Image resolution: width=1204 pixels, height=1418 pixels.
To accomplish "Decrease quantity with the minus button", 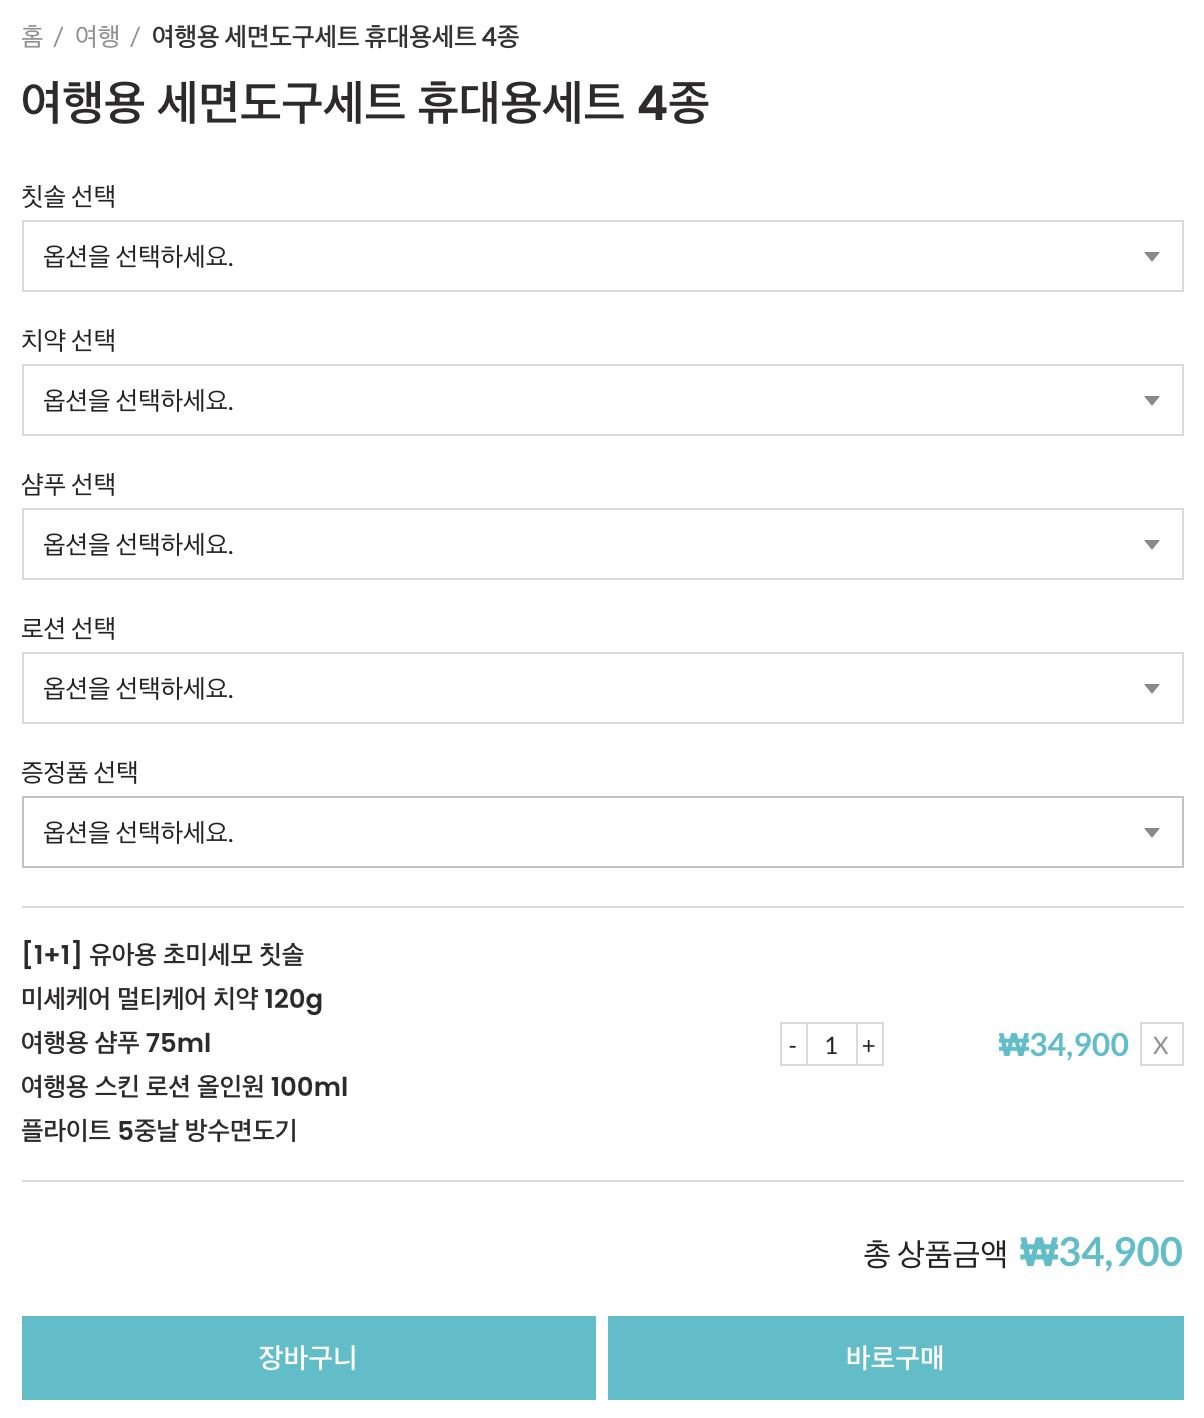I will point(793,1046).
